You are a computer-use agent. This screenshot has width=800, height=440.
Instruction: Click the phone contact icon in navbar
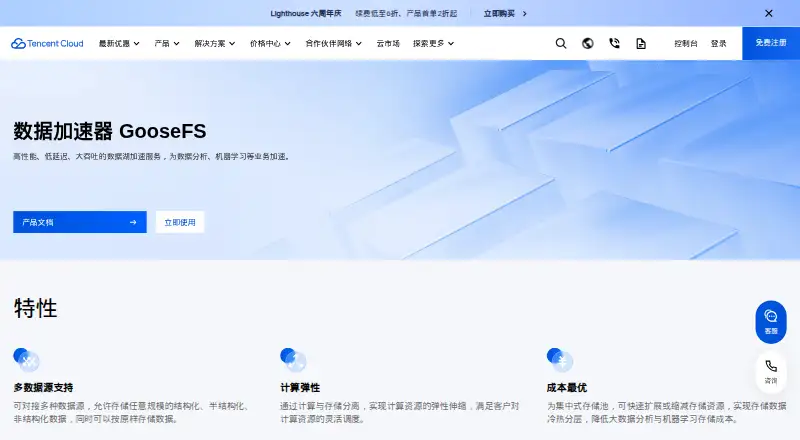[x=614, y=43]
